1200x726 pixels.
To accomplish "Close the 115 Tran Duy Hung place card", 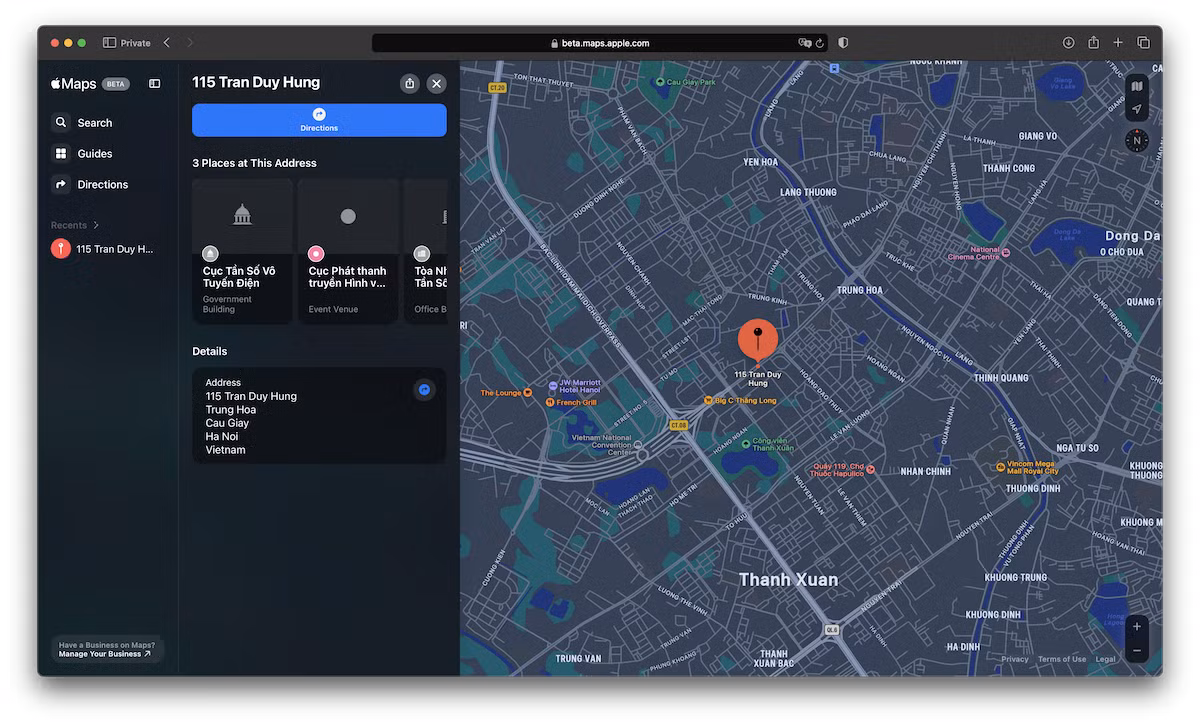I will click(437, 83).
